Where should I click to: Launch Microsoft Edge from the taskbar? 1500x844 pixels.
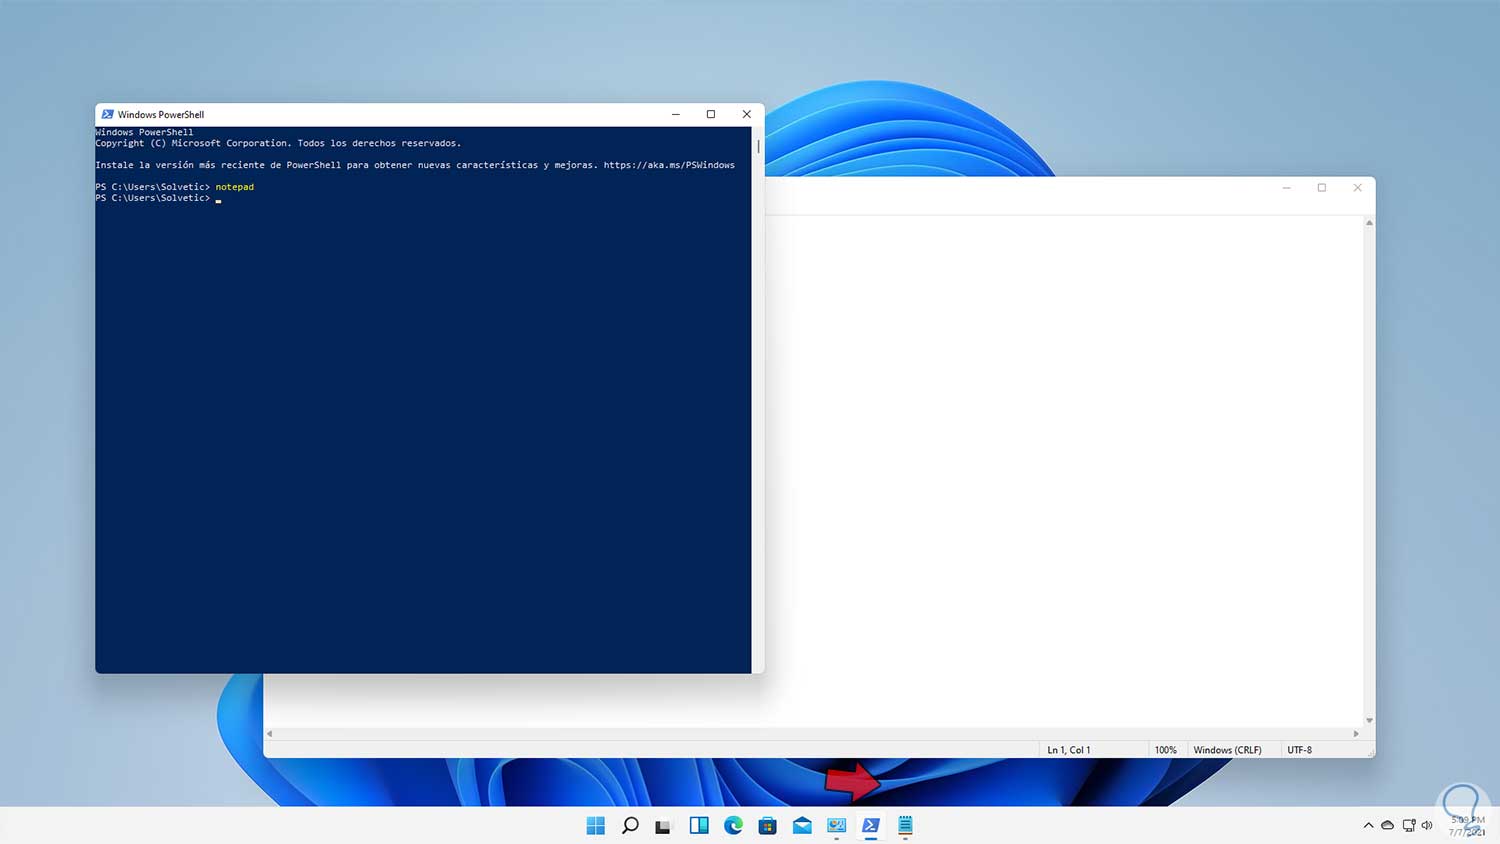tap(733, 825)
